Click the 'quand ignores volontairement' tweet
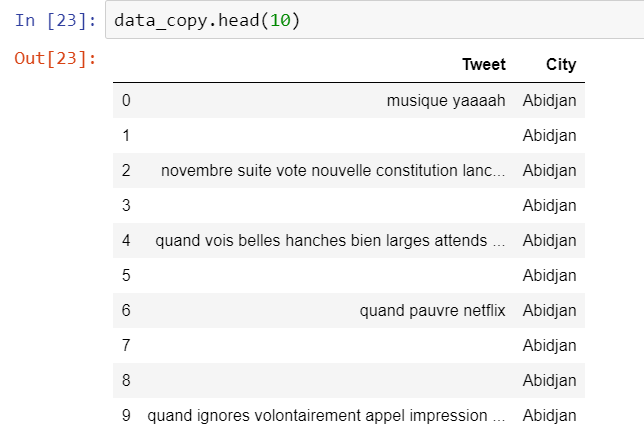Screen dimensions: 644x440 326,415
